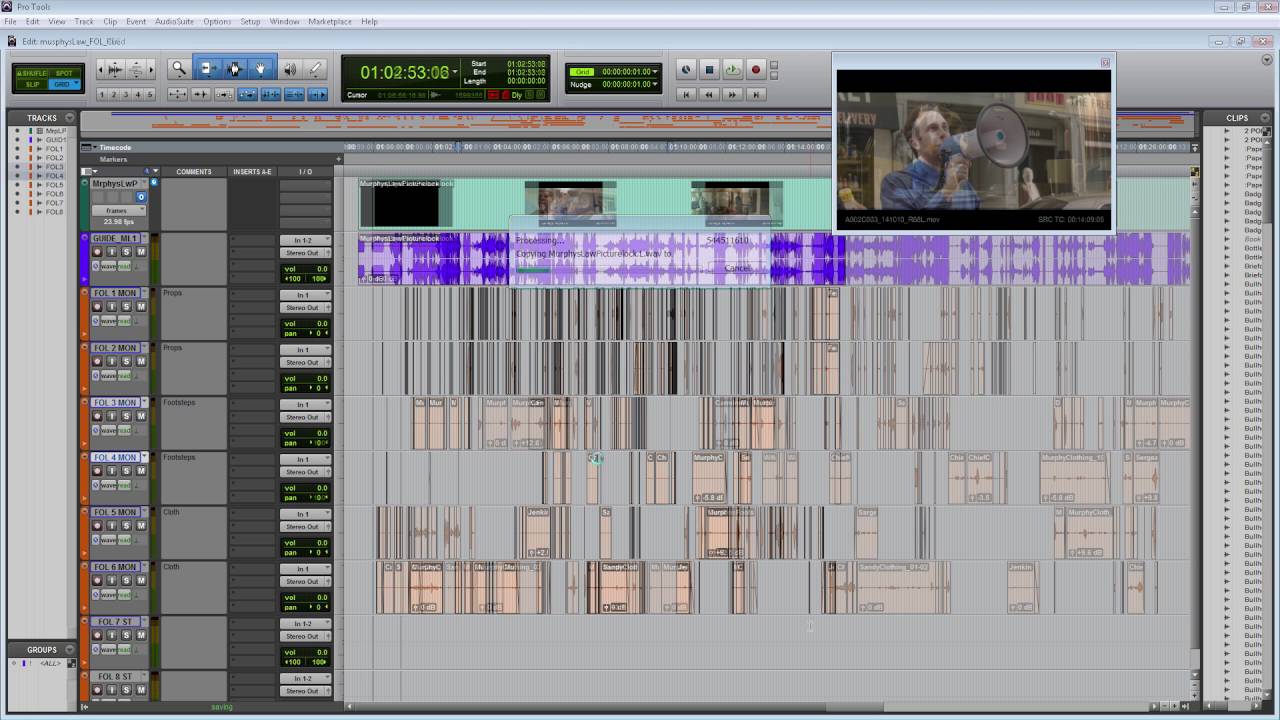Close the video preview window

(x=1105, y=62)
